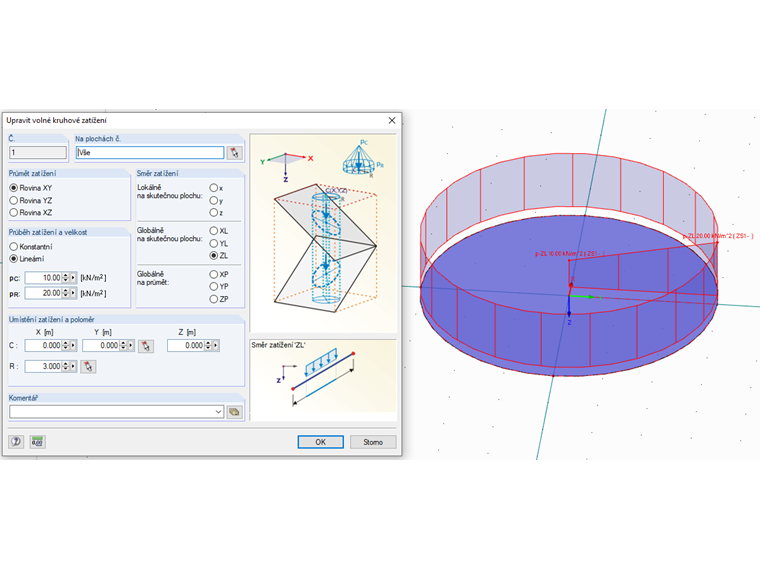Pick radius R graphically icon
Image resolution: width=760 pixels, height=570 pixels.
click(x=88, y=366)
